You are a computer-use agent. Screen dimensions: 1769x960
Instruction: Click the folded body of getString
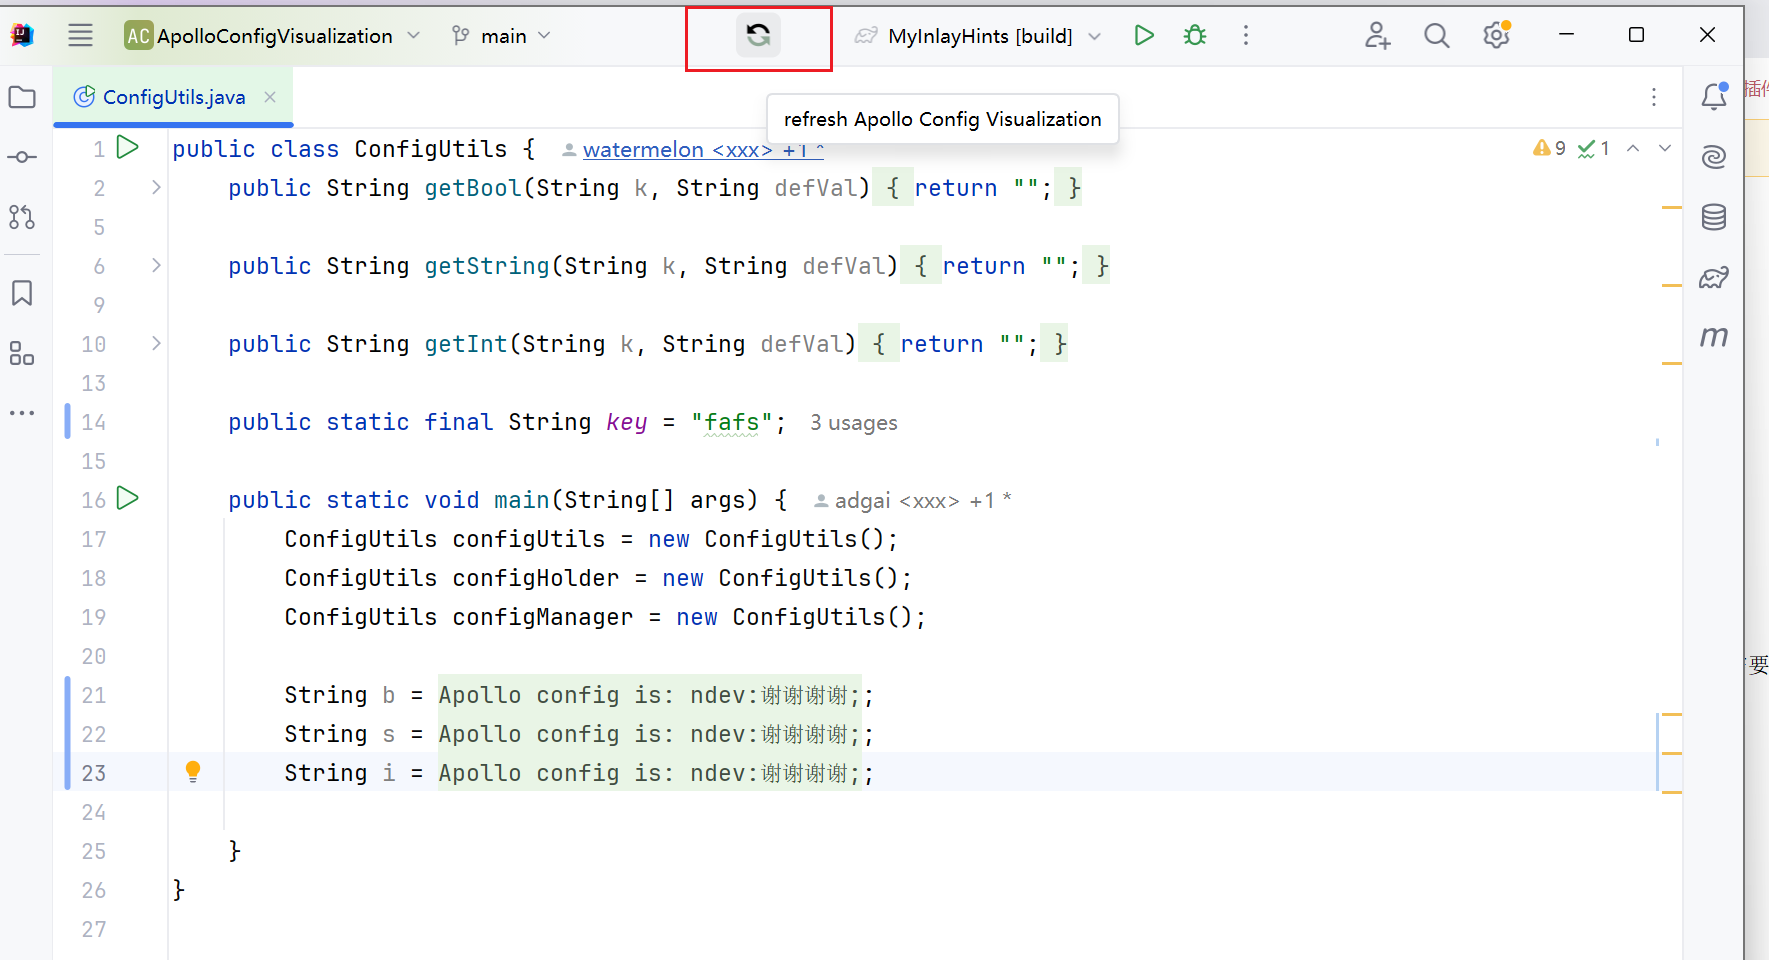1005,266
